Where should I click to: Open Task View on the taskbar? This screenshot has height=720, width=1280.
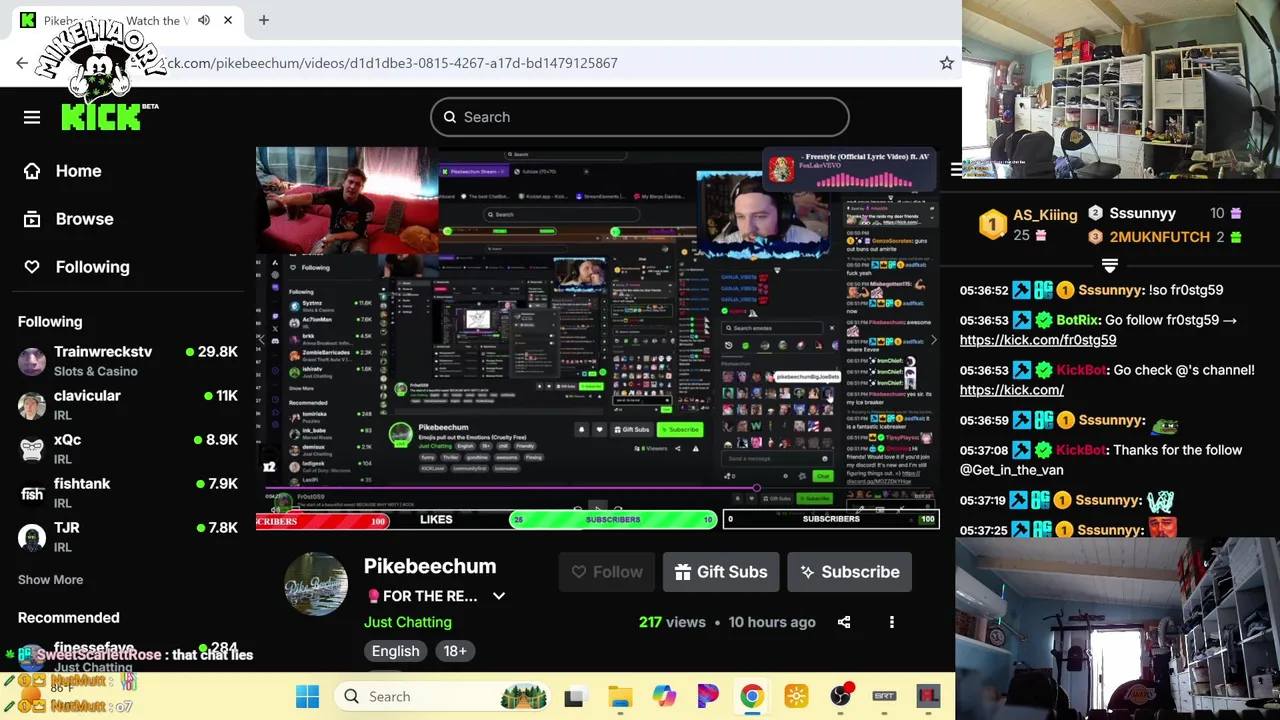(x=574, y=697)
